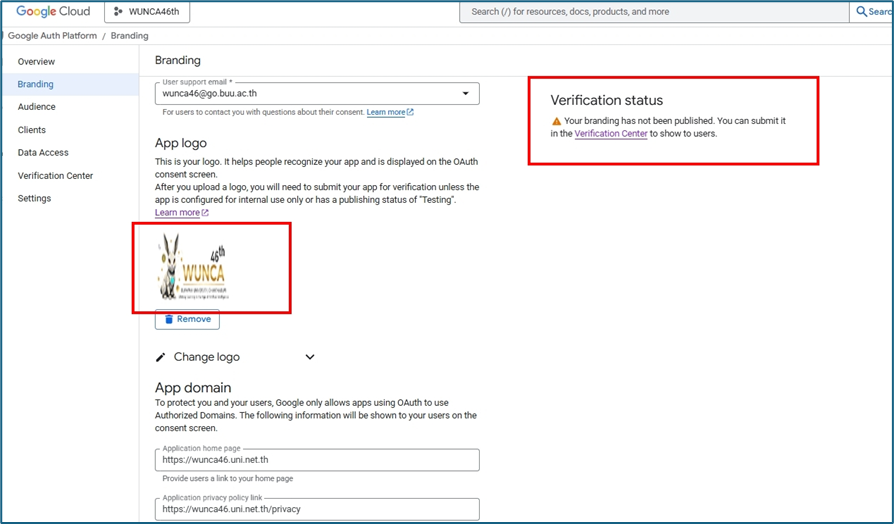The image size is (894, 524).
Task: Open Clients in the sidebar
Action: pos(32,130)
